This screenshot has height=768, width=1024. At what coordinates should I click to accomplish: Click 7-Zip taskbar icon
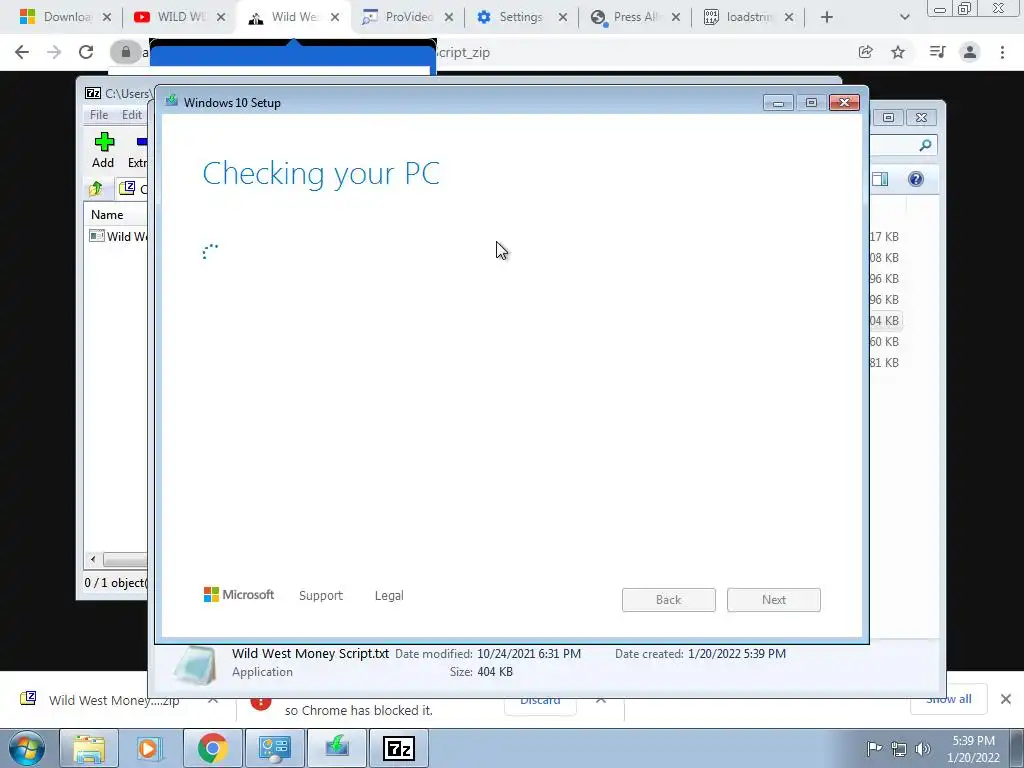(x=399, y=748)
